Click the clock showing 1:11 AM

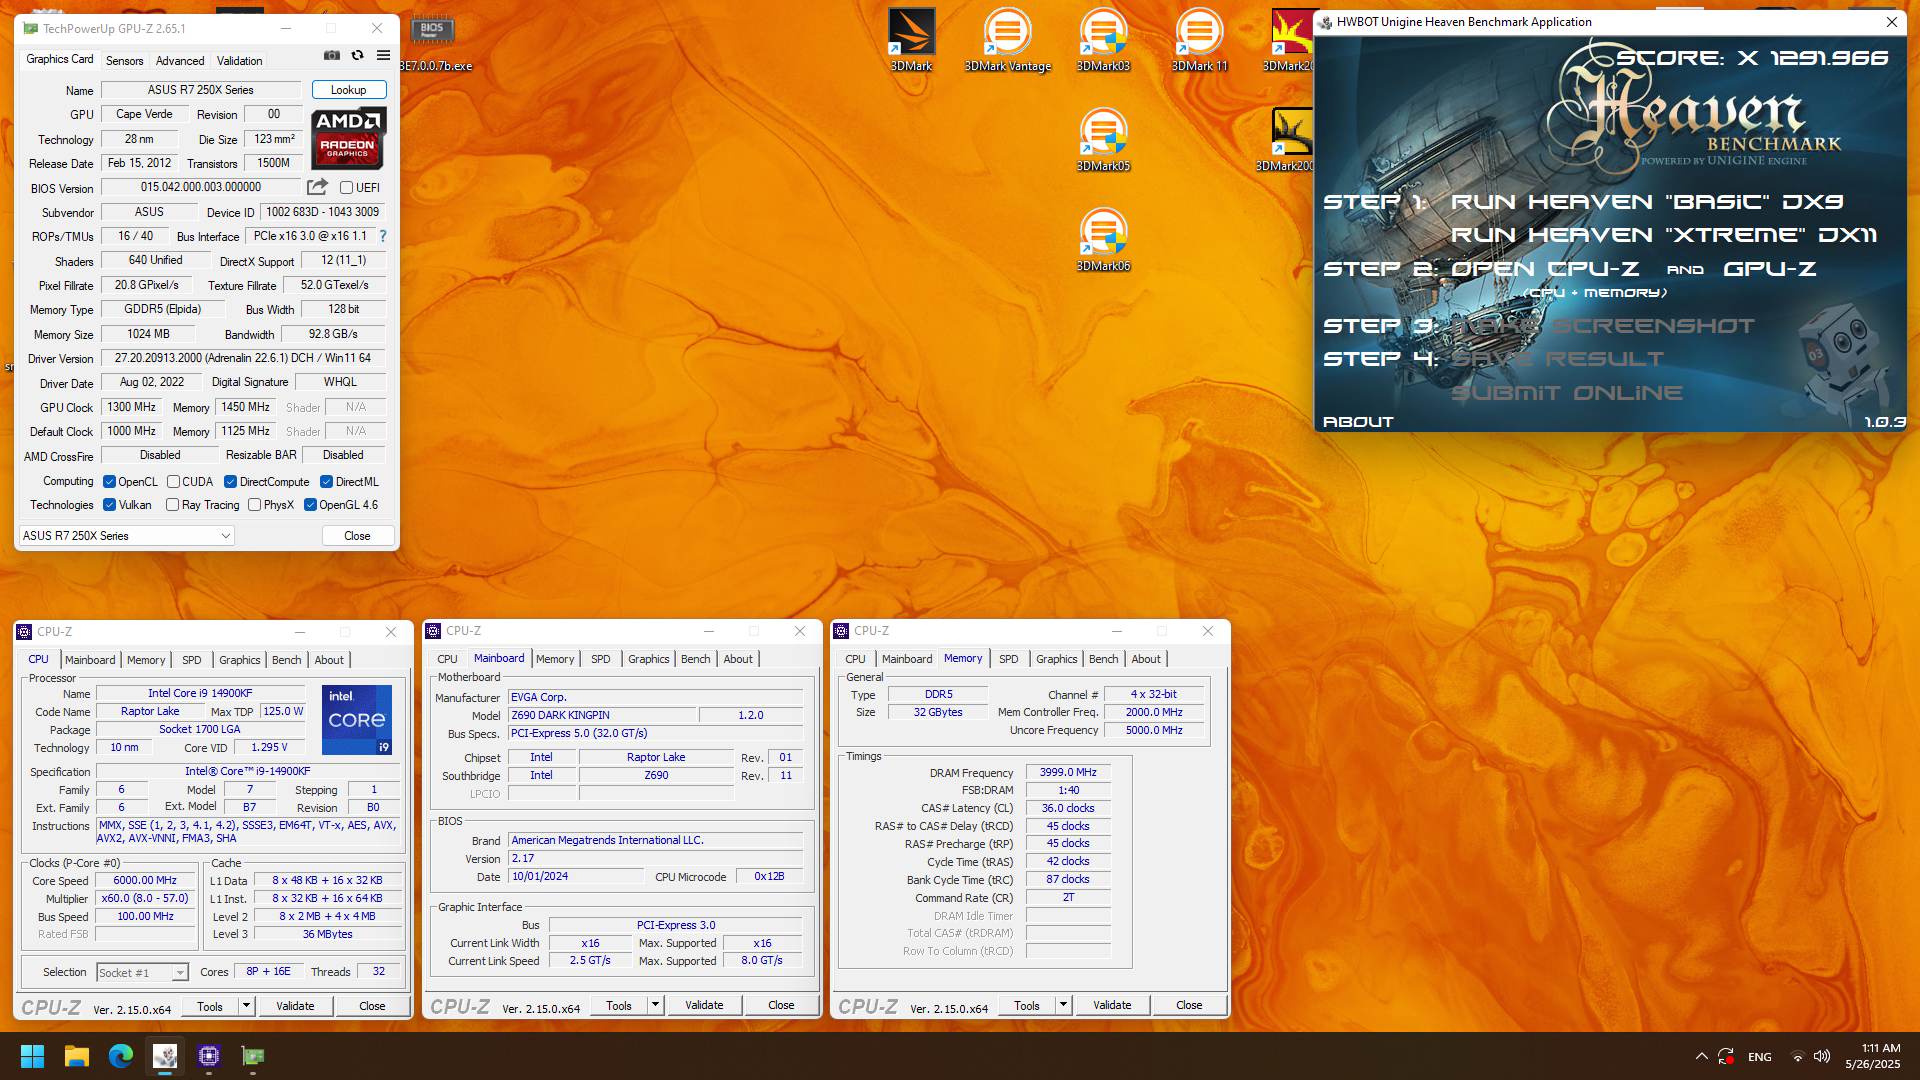coord(1880,1048)
